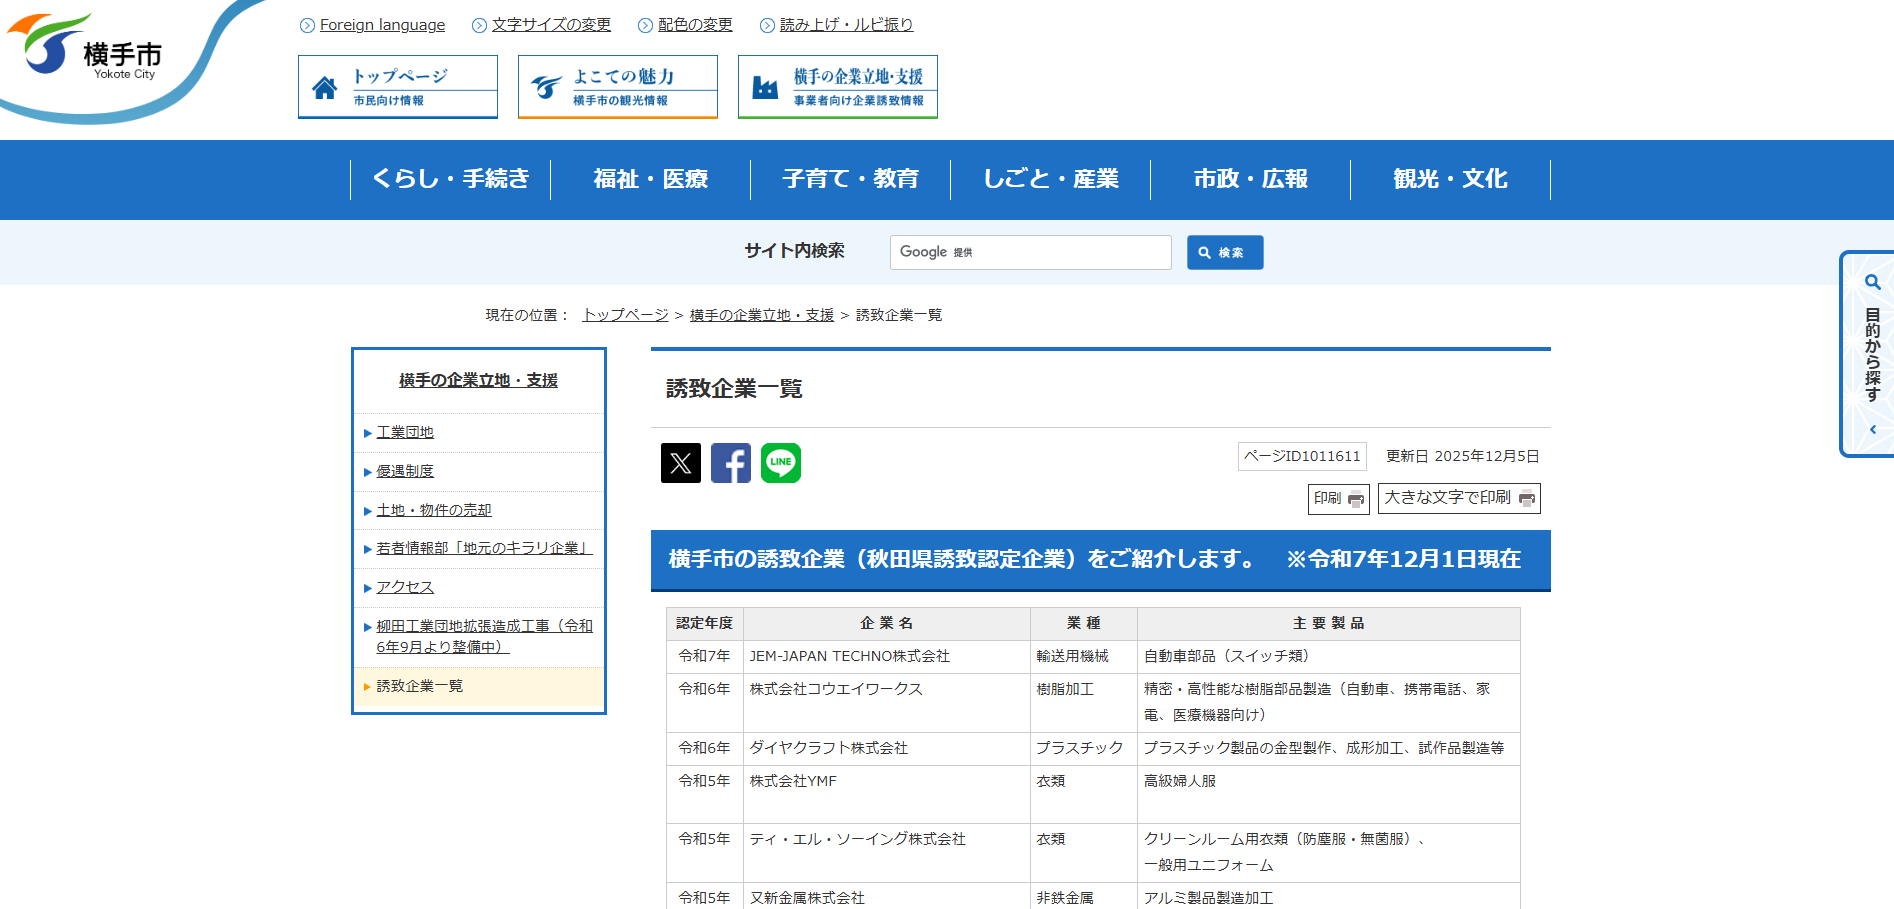1894x909 pixels.
Task: Click page heading 誘致企業一覧
Action: coord(735,389)
